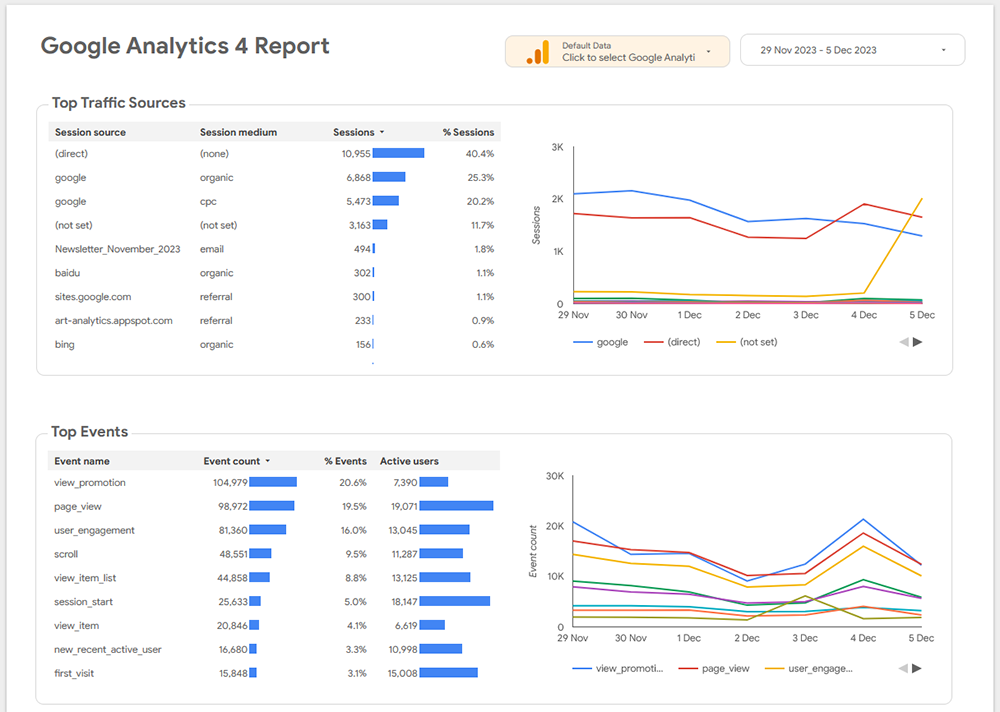The image size is (1000, 712).
Task: Click the yellow (not set) legend swatch
Action: tap(724, 342)
